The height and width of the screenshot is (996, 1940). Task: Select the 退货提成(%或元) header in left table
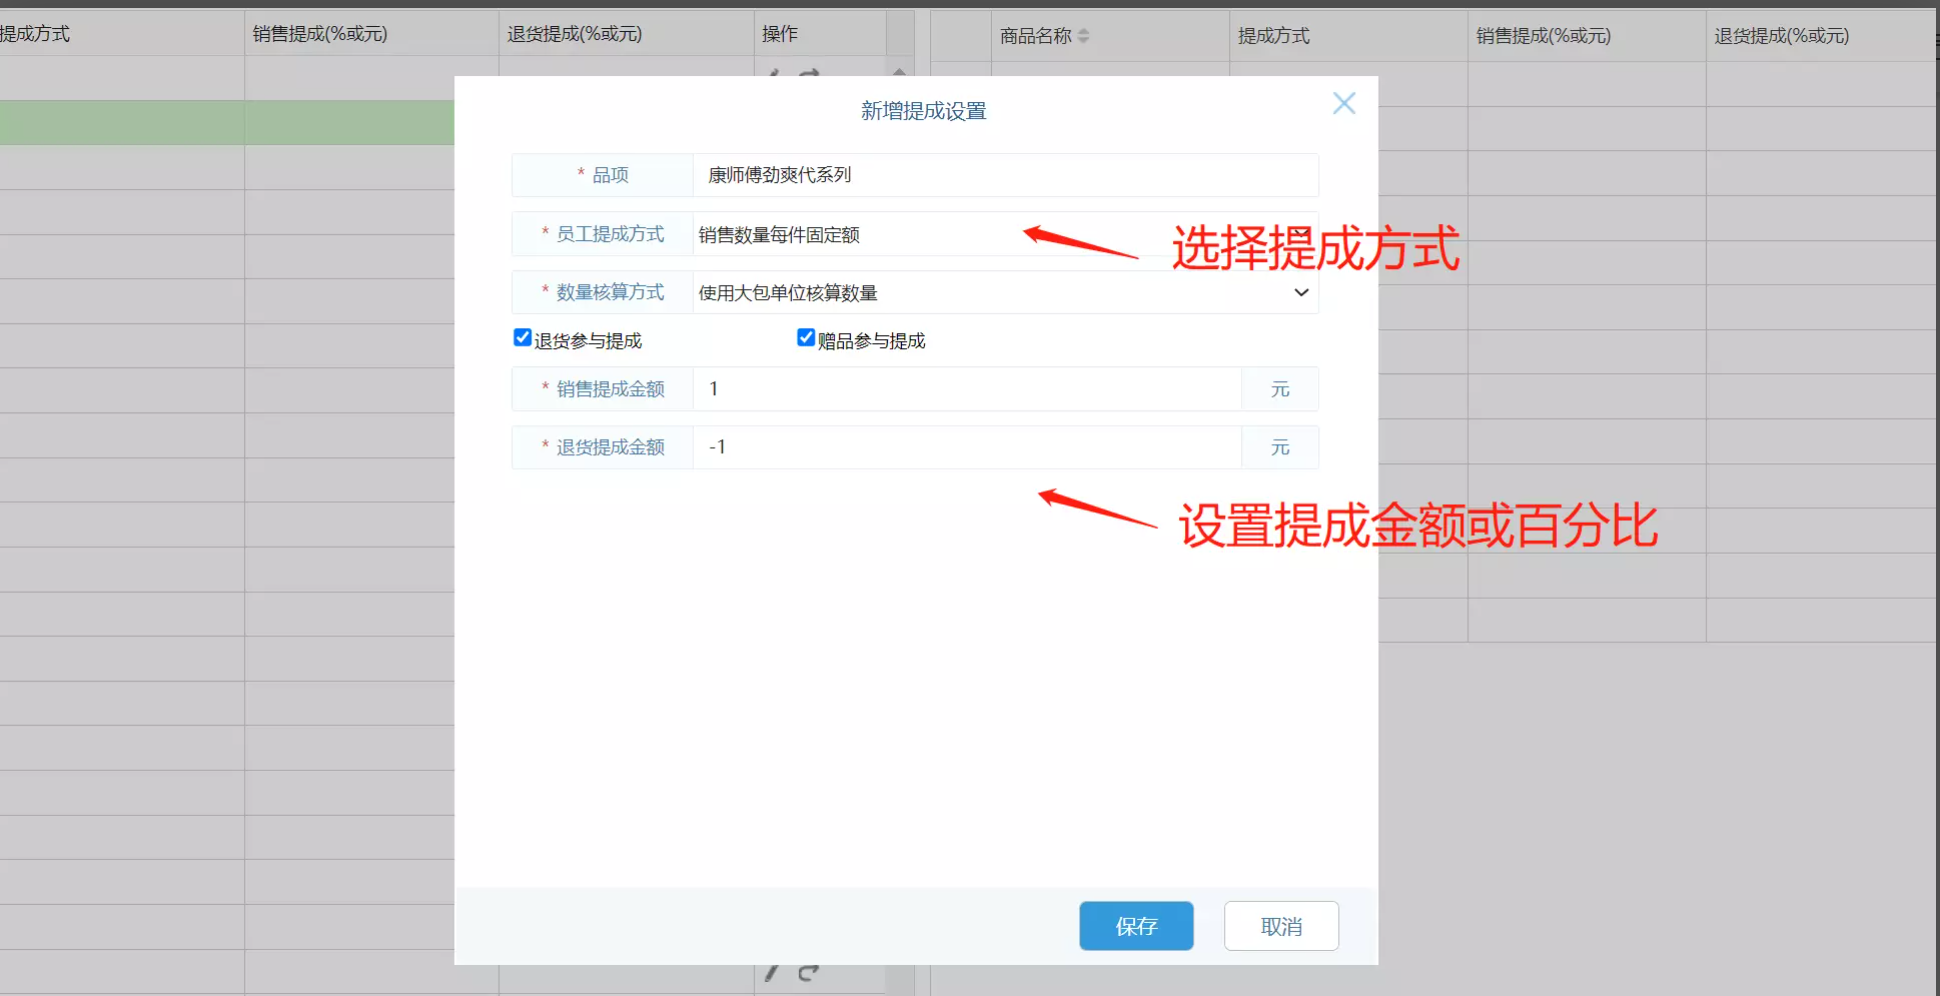(x=575, y=34)
